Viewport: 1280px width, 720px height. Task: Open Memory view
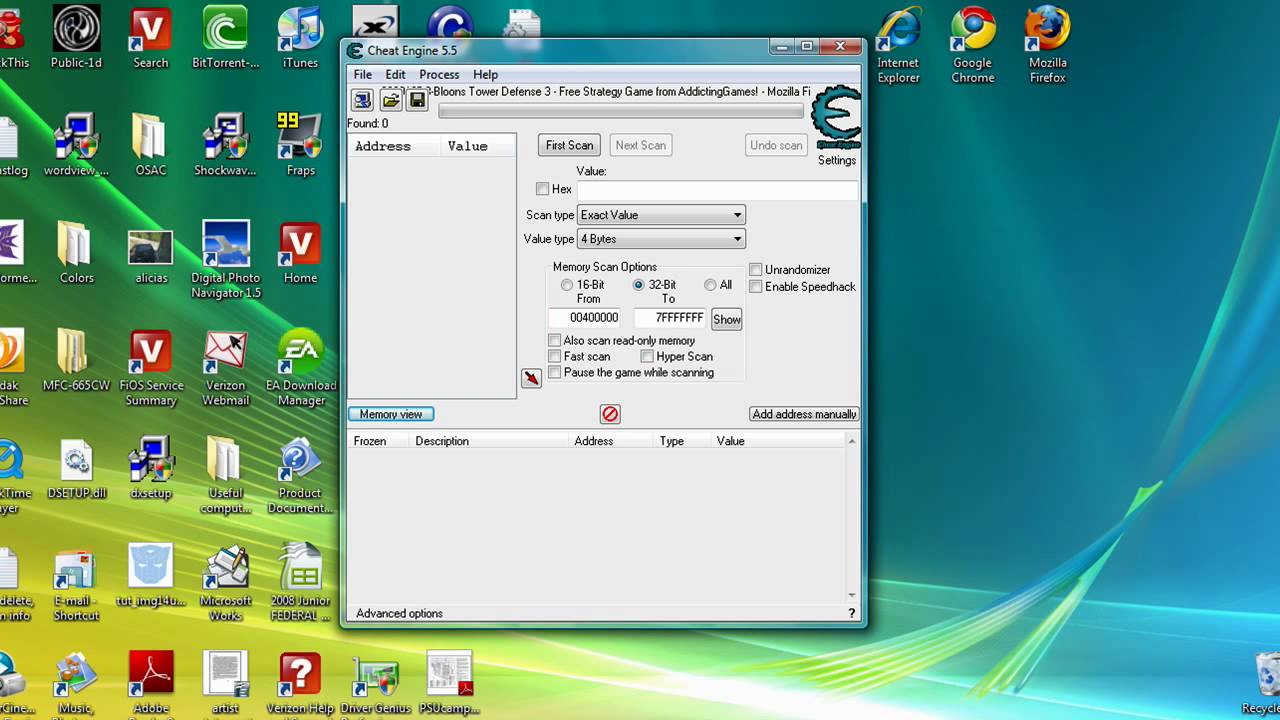[391, 414]
